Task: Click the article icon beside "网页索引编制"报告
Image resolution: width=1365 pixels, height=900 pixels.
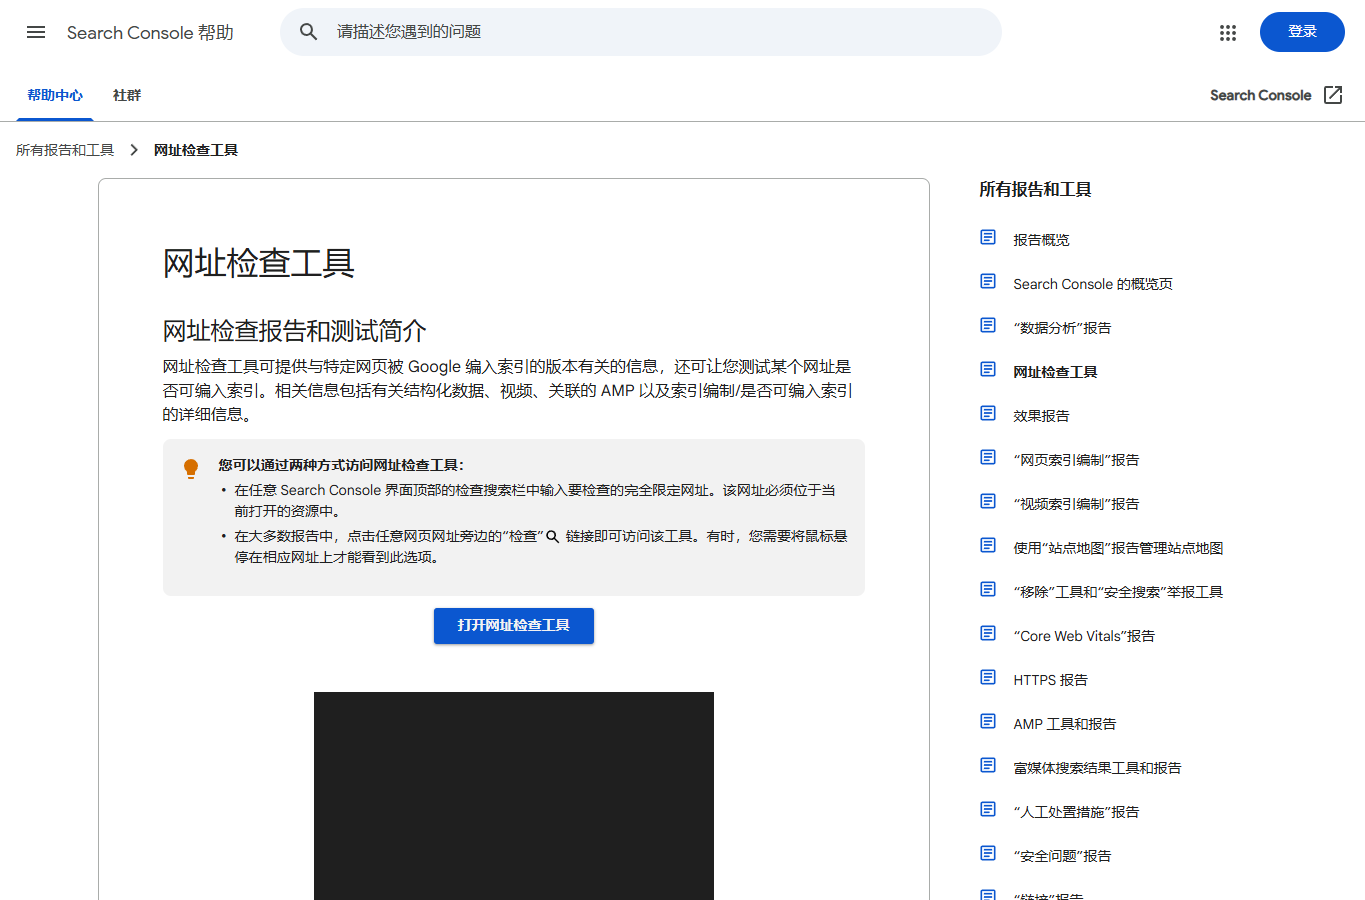Action: pyautogui.click(x=988, y=457)
